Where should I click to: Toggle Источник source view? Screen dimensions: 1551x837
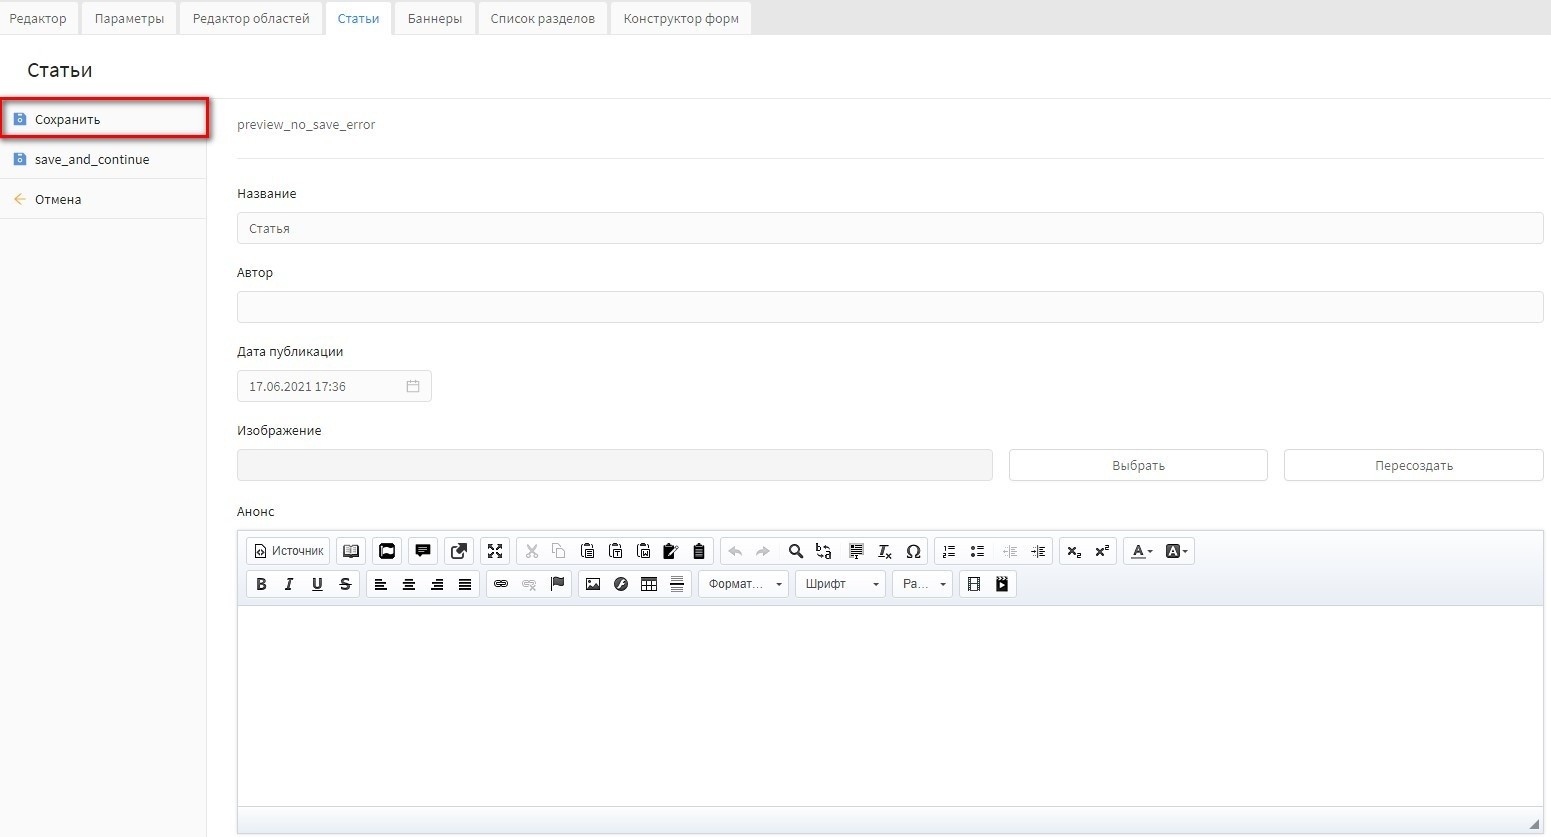click(x=288, y=551)
